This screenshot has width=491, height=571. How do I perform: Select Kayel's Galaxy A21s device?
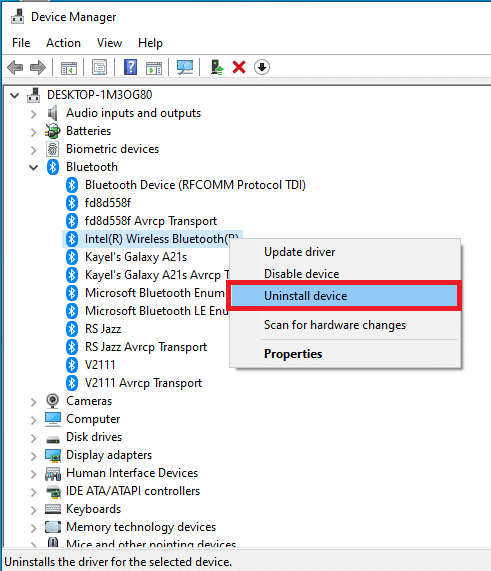pos(136,257)
